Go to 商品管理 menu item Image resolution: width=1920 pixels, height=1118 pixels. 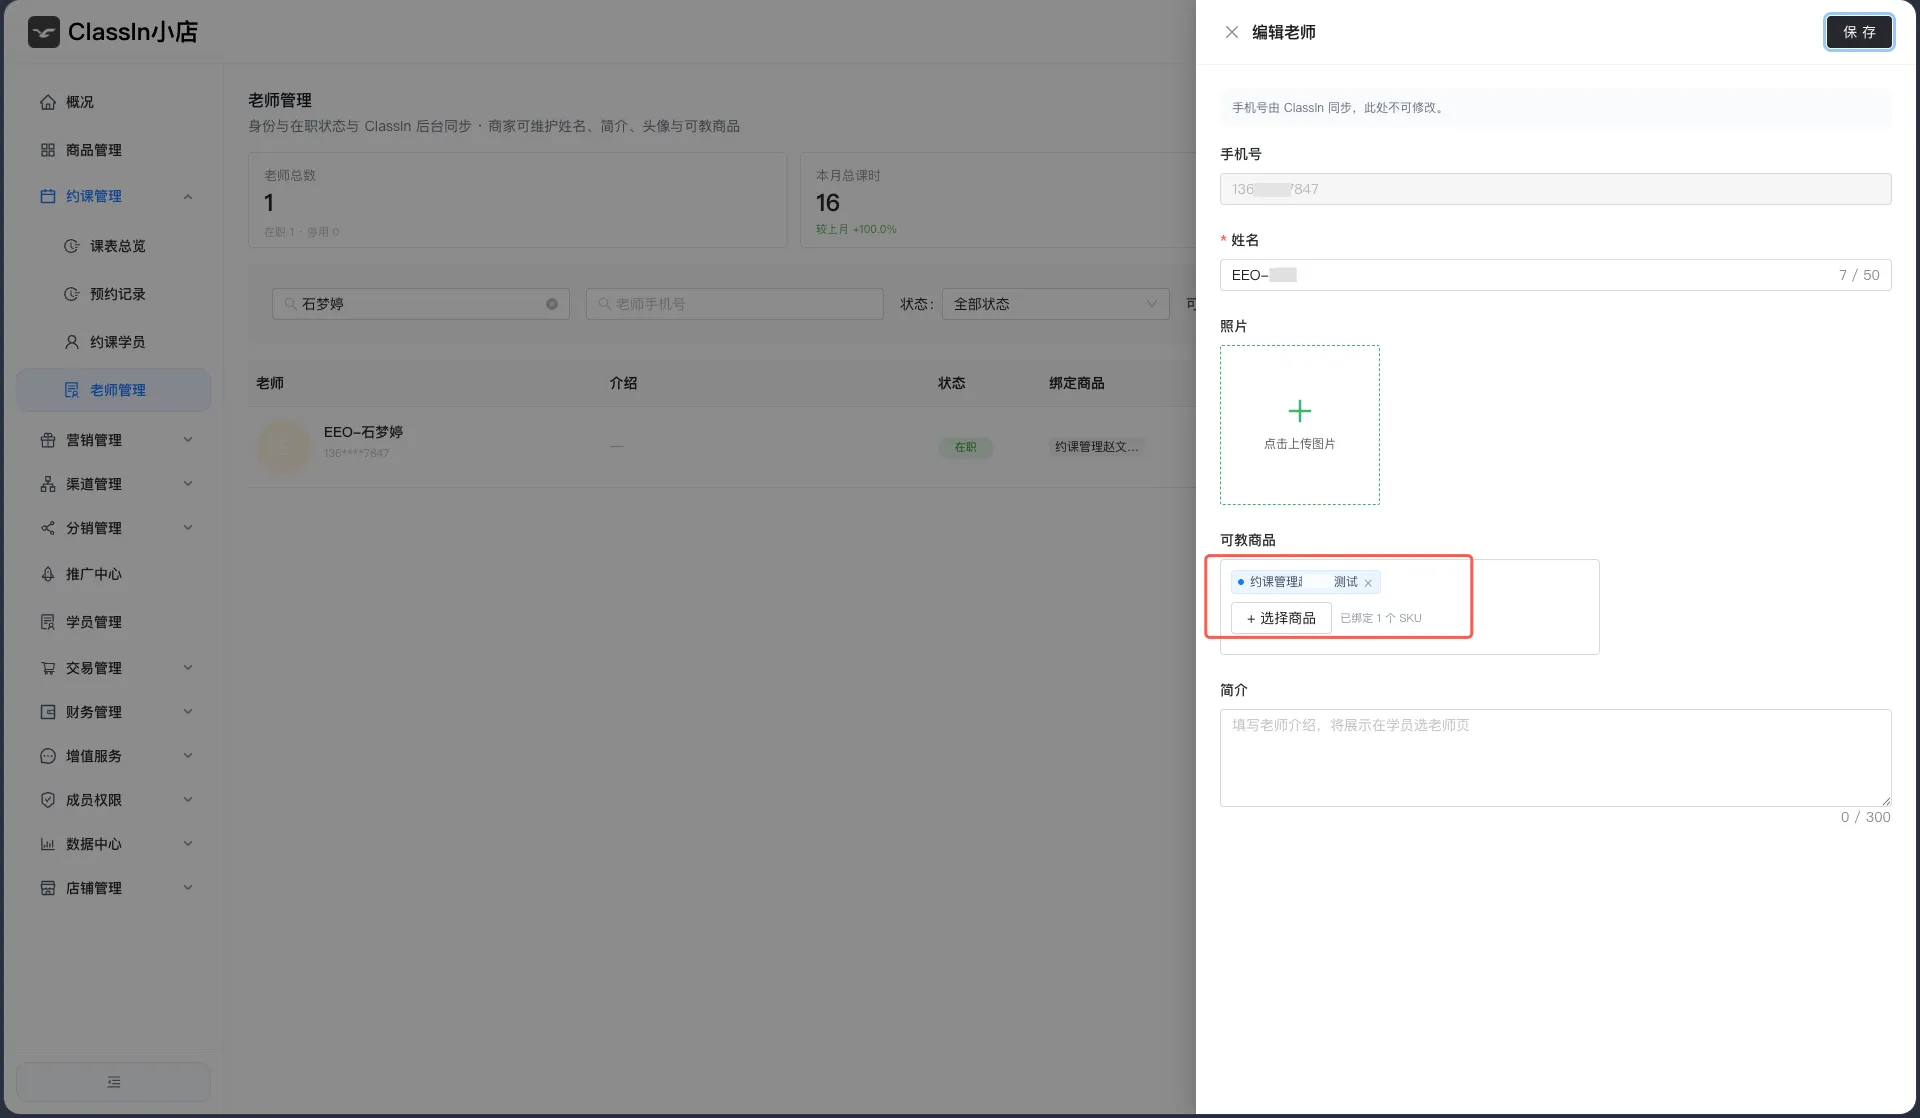click(113, 150)
